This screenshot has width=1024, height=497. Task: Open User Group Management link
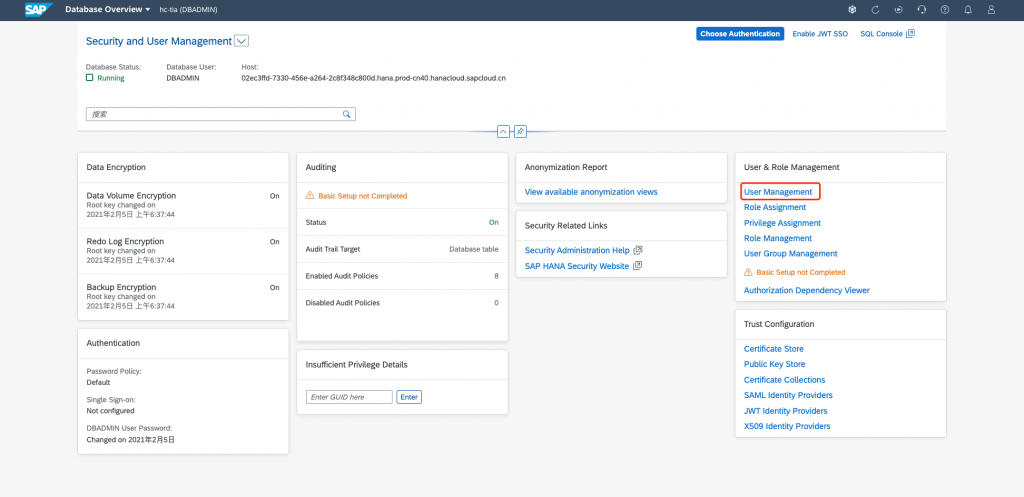click(790, 253)
